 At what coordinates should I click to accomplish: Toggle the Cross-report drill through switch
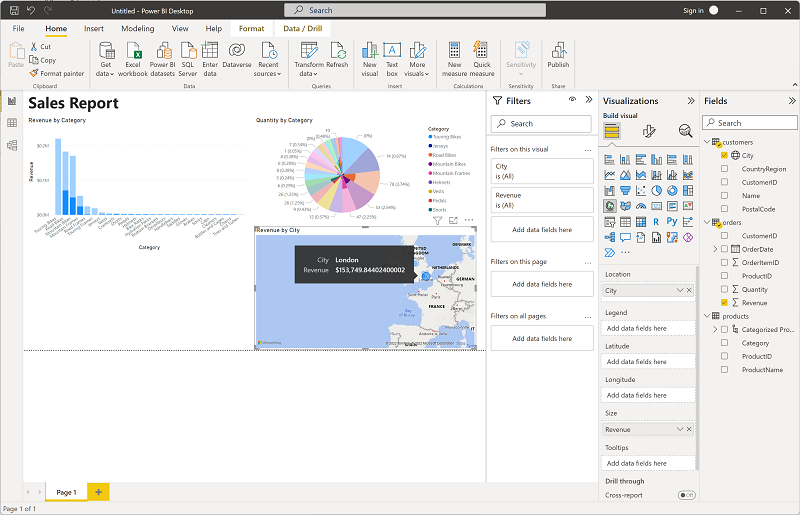[686, 495]
